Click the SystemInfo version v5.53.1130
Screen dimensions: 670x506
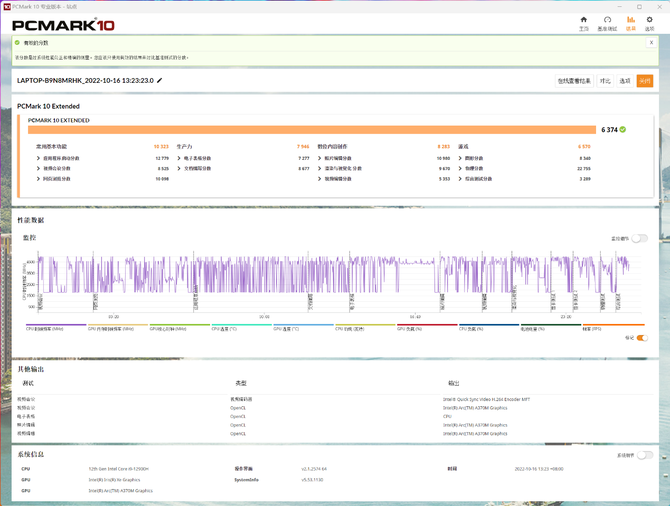pyautogui.click(x=312, y=480)
